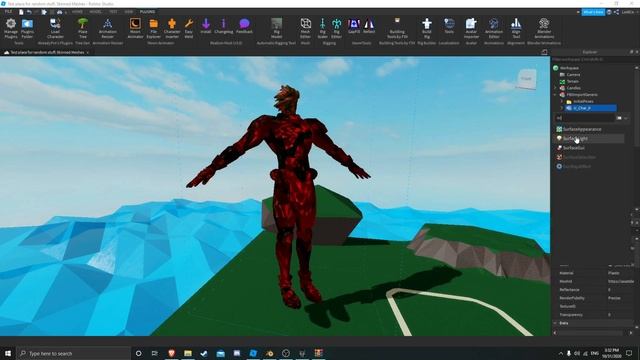
Task: Select the GapFill tool
Action: coord(354,26)
